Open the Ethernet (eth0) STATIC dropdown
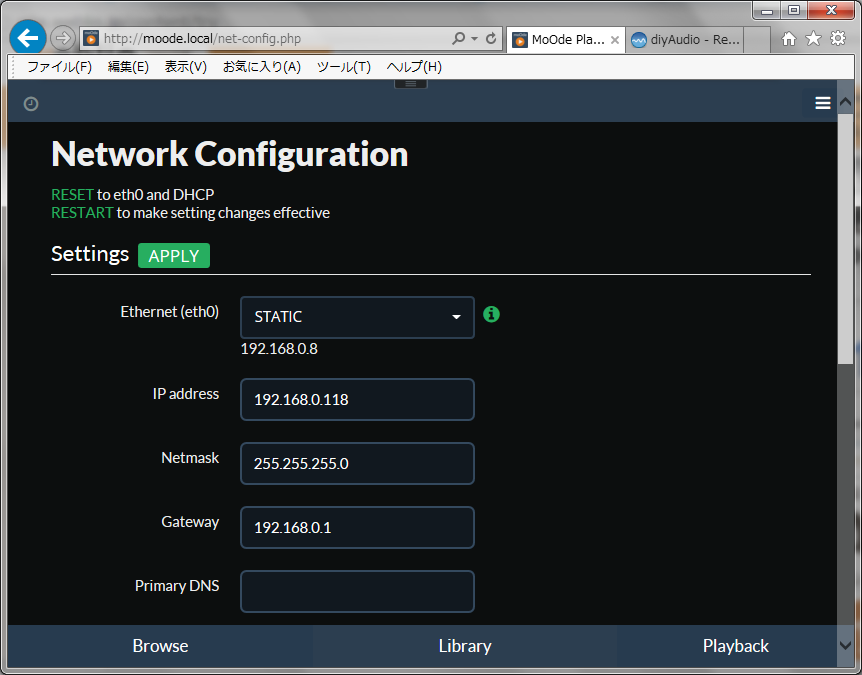 coord(357,317)
